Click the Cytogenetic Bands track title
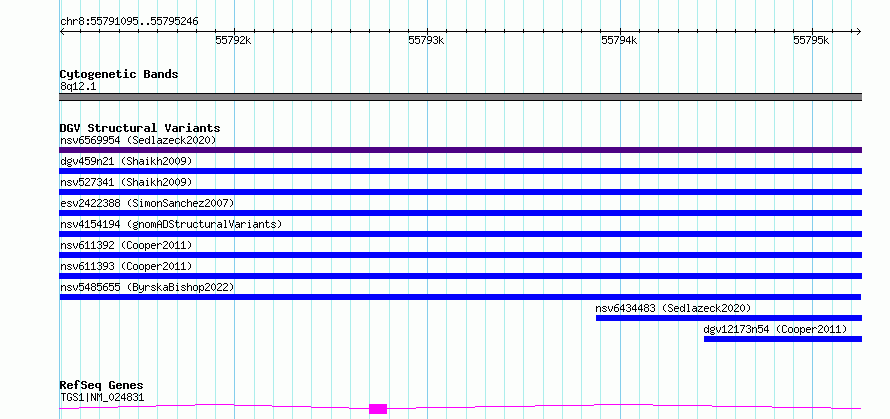Viewport: 890px width, 419px height. click(119, 74)
